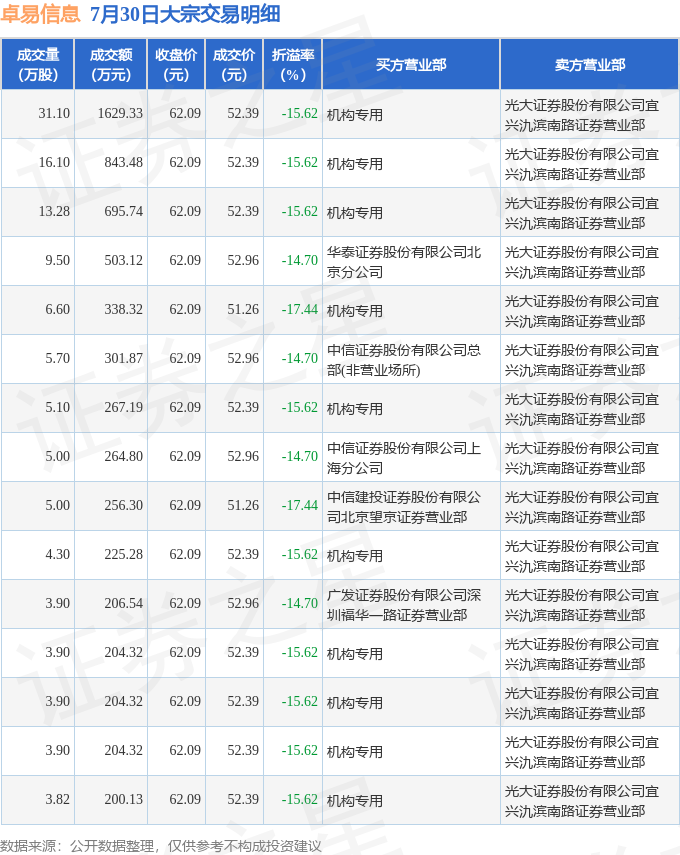
Task: Select the title text 卓易信息
Action: (40, 14)
